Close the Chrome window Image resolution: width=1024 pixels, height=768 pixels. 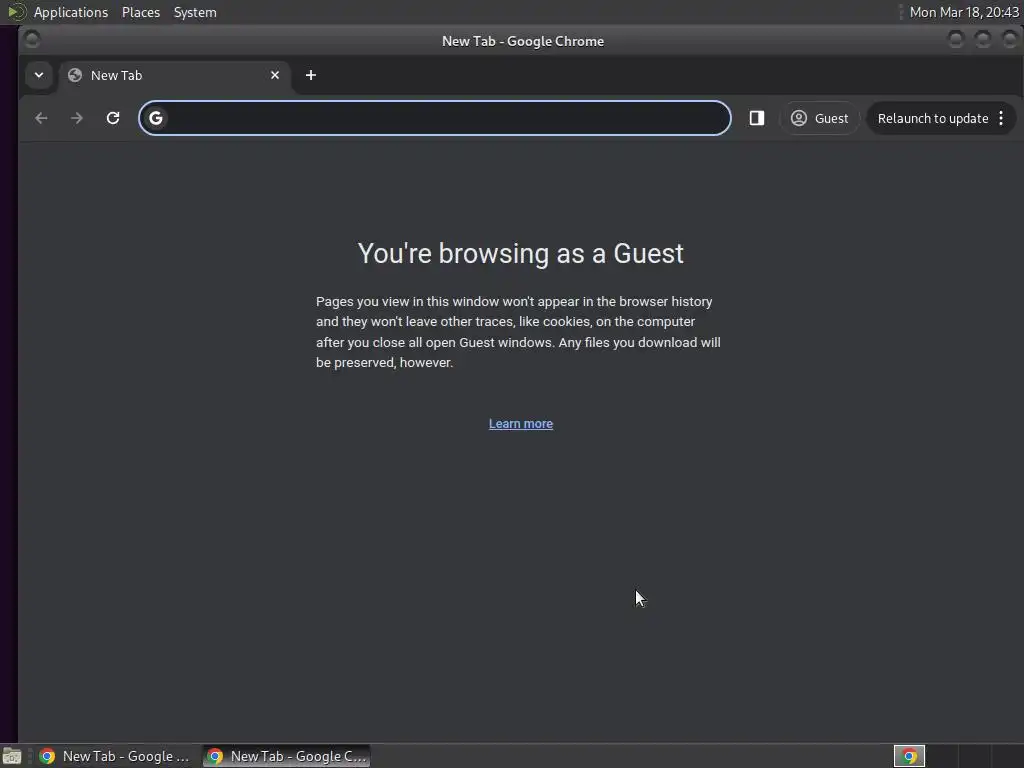[x=1010, y=40]
